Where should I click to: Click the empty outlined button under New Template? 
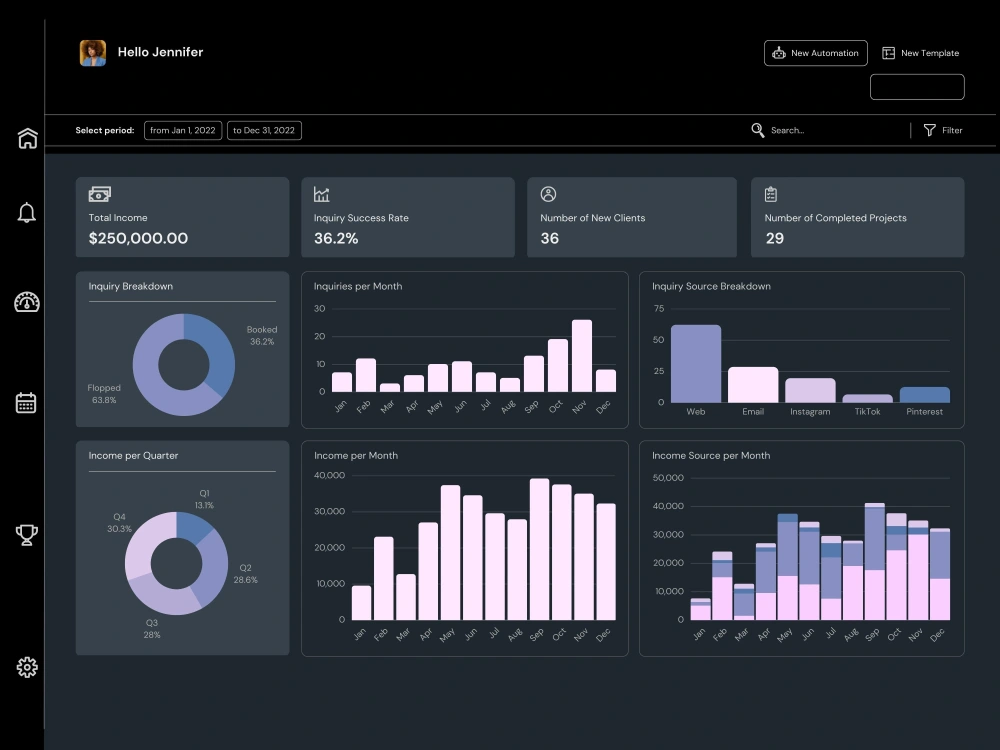[917, 87]
